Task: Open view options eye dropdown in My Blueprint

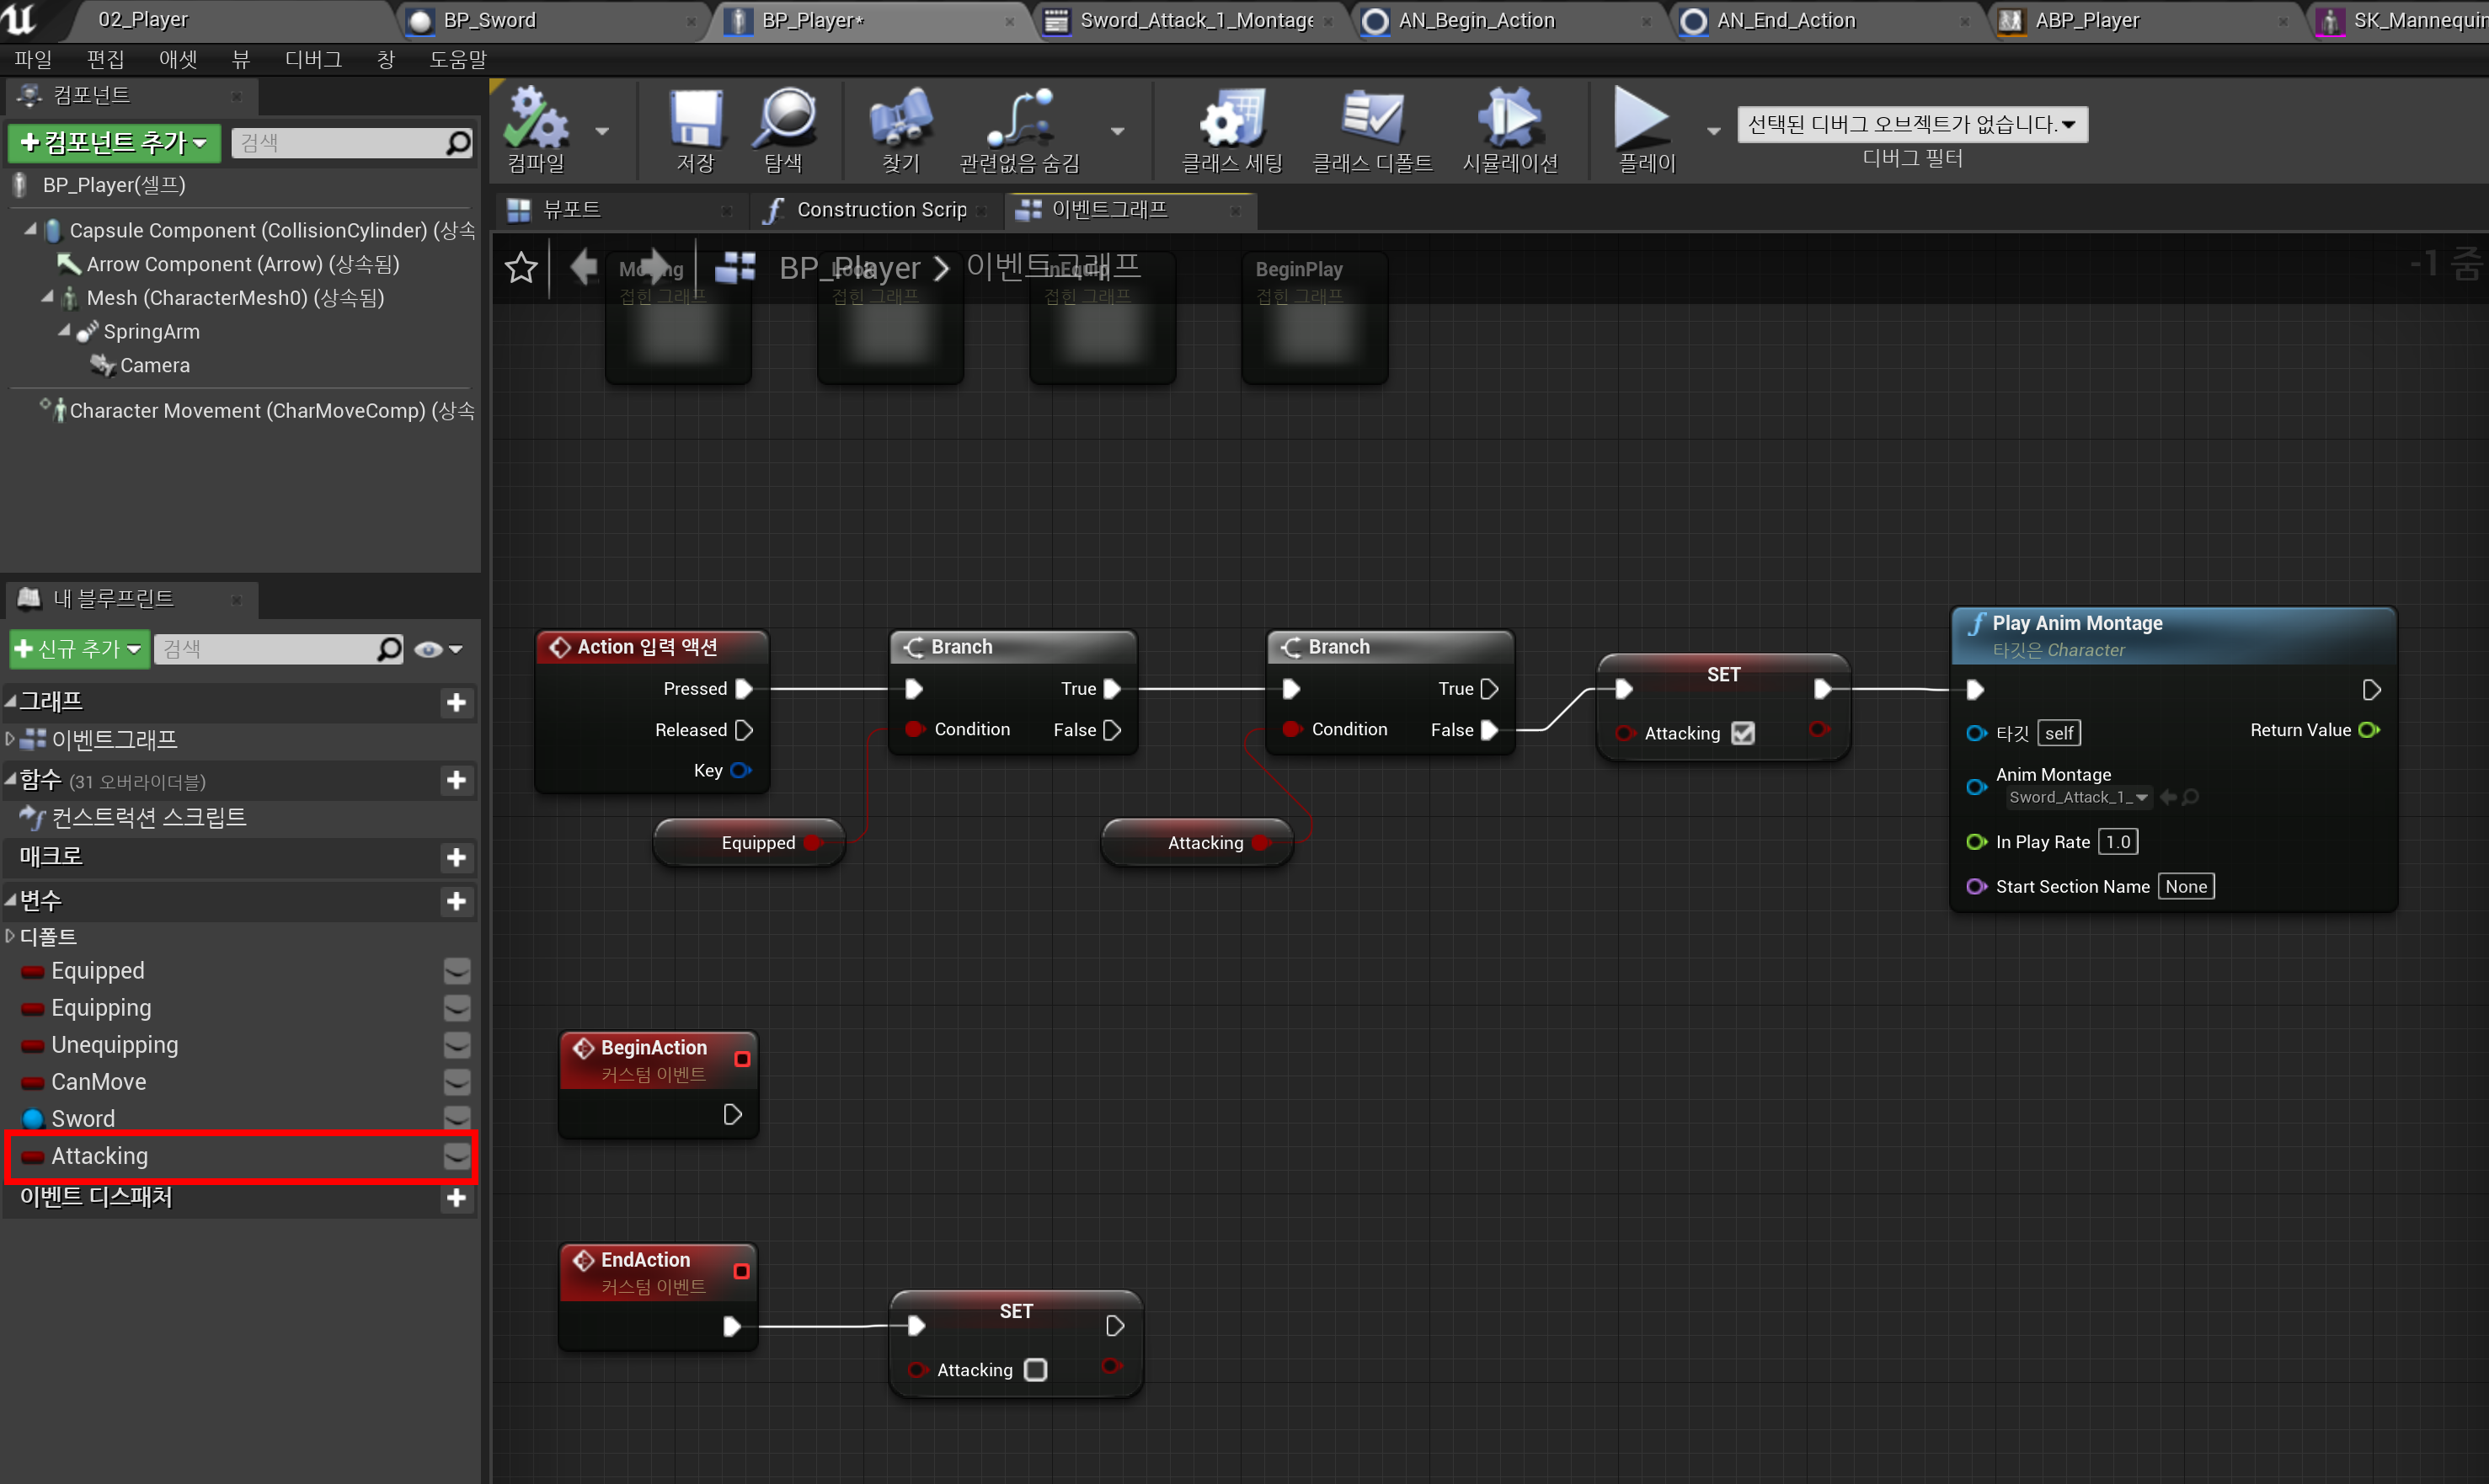Action: 438,650
